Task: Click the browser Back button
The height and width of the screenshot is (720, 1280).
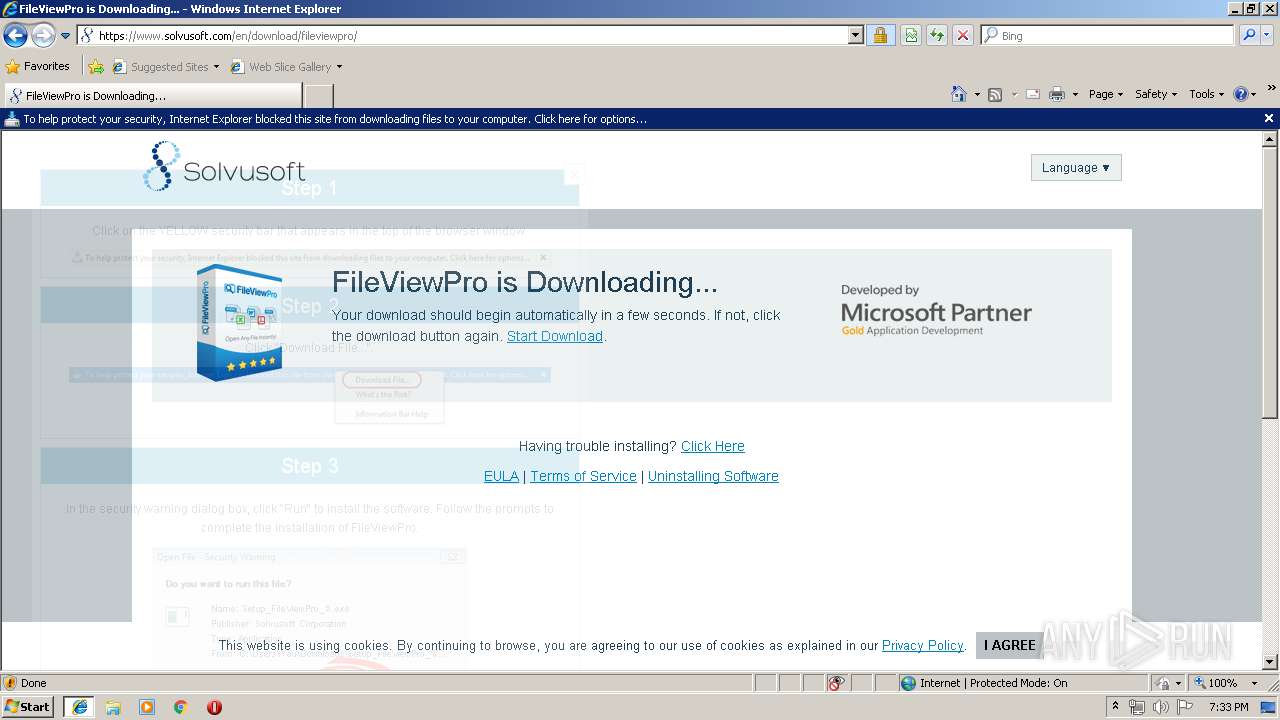Action: [x=15, y=35]
